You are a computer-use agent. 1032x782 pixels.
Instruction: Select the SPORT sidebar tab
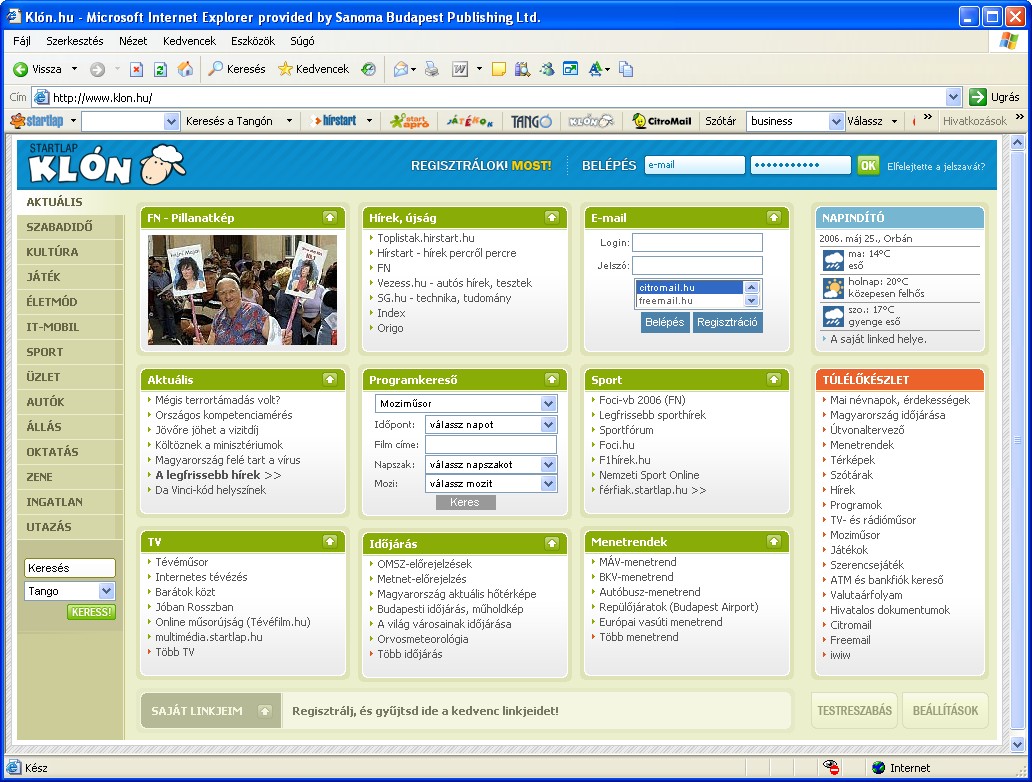[x=69, y=352]
